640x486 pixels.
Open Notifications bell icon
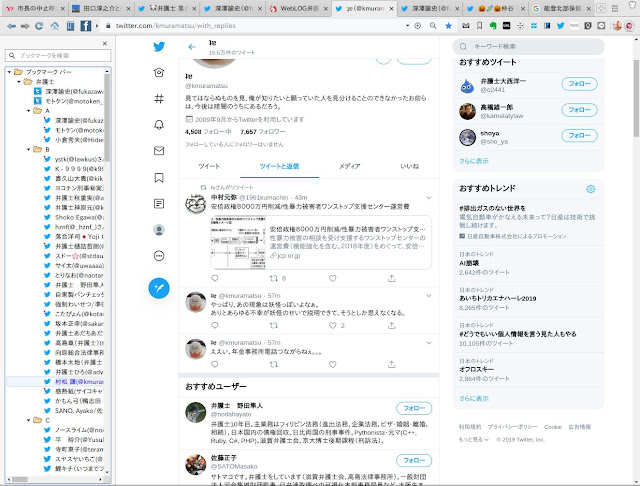click(159, 124)
